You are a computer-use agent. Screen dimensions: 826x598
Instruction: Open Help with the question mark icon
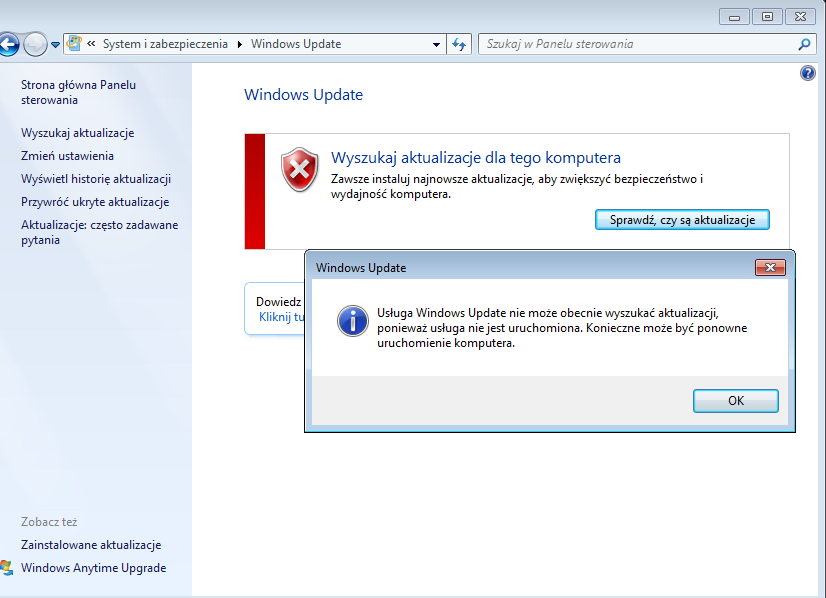point(808,73)
